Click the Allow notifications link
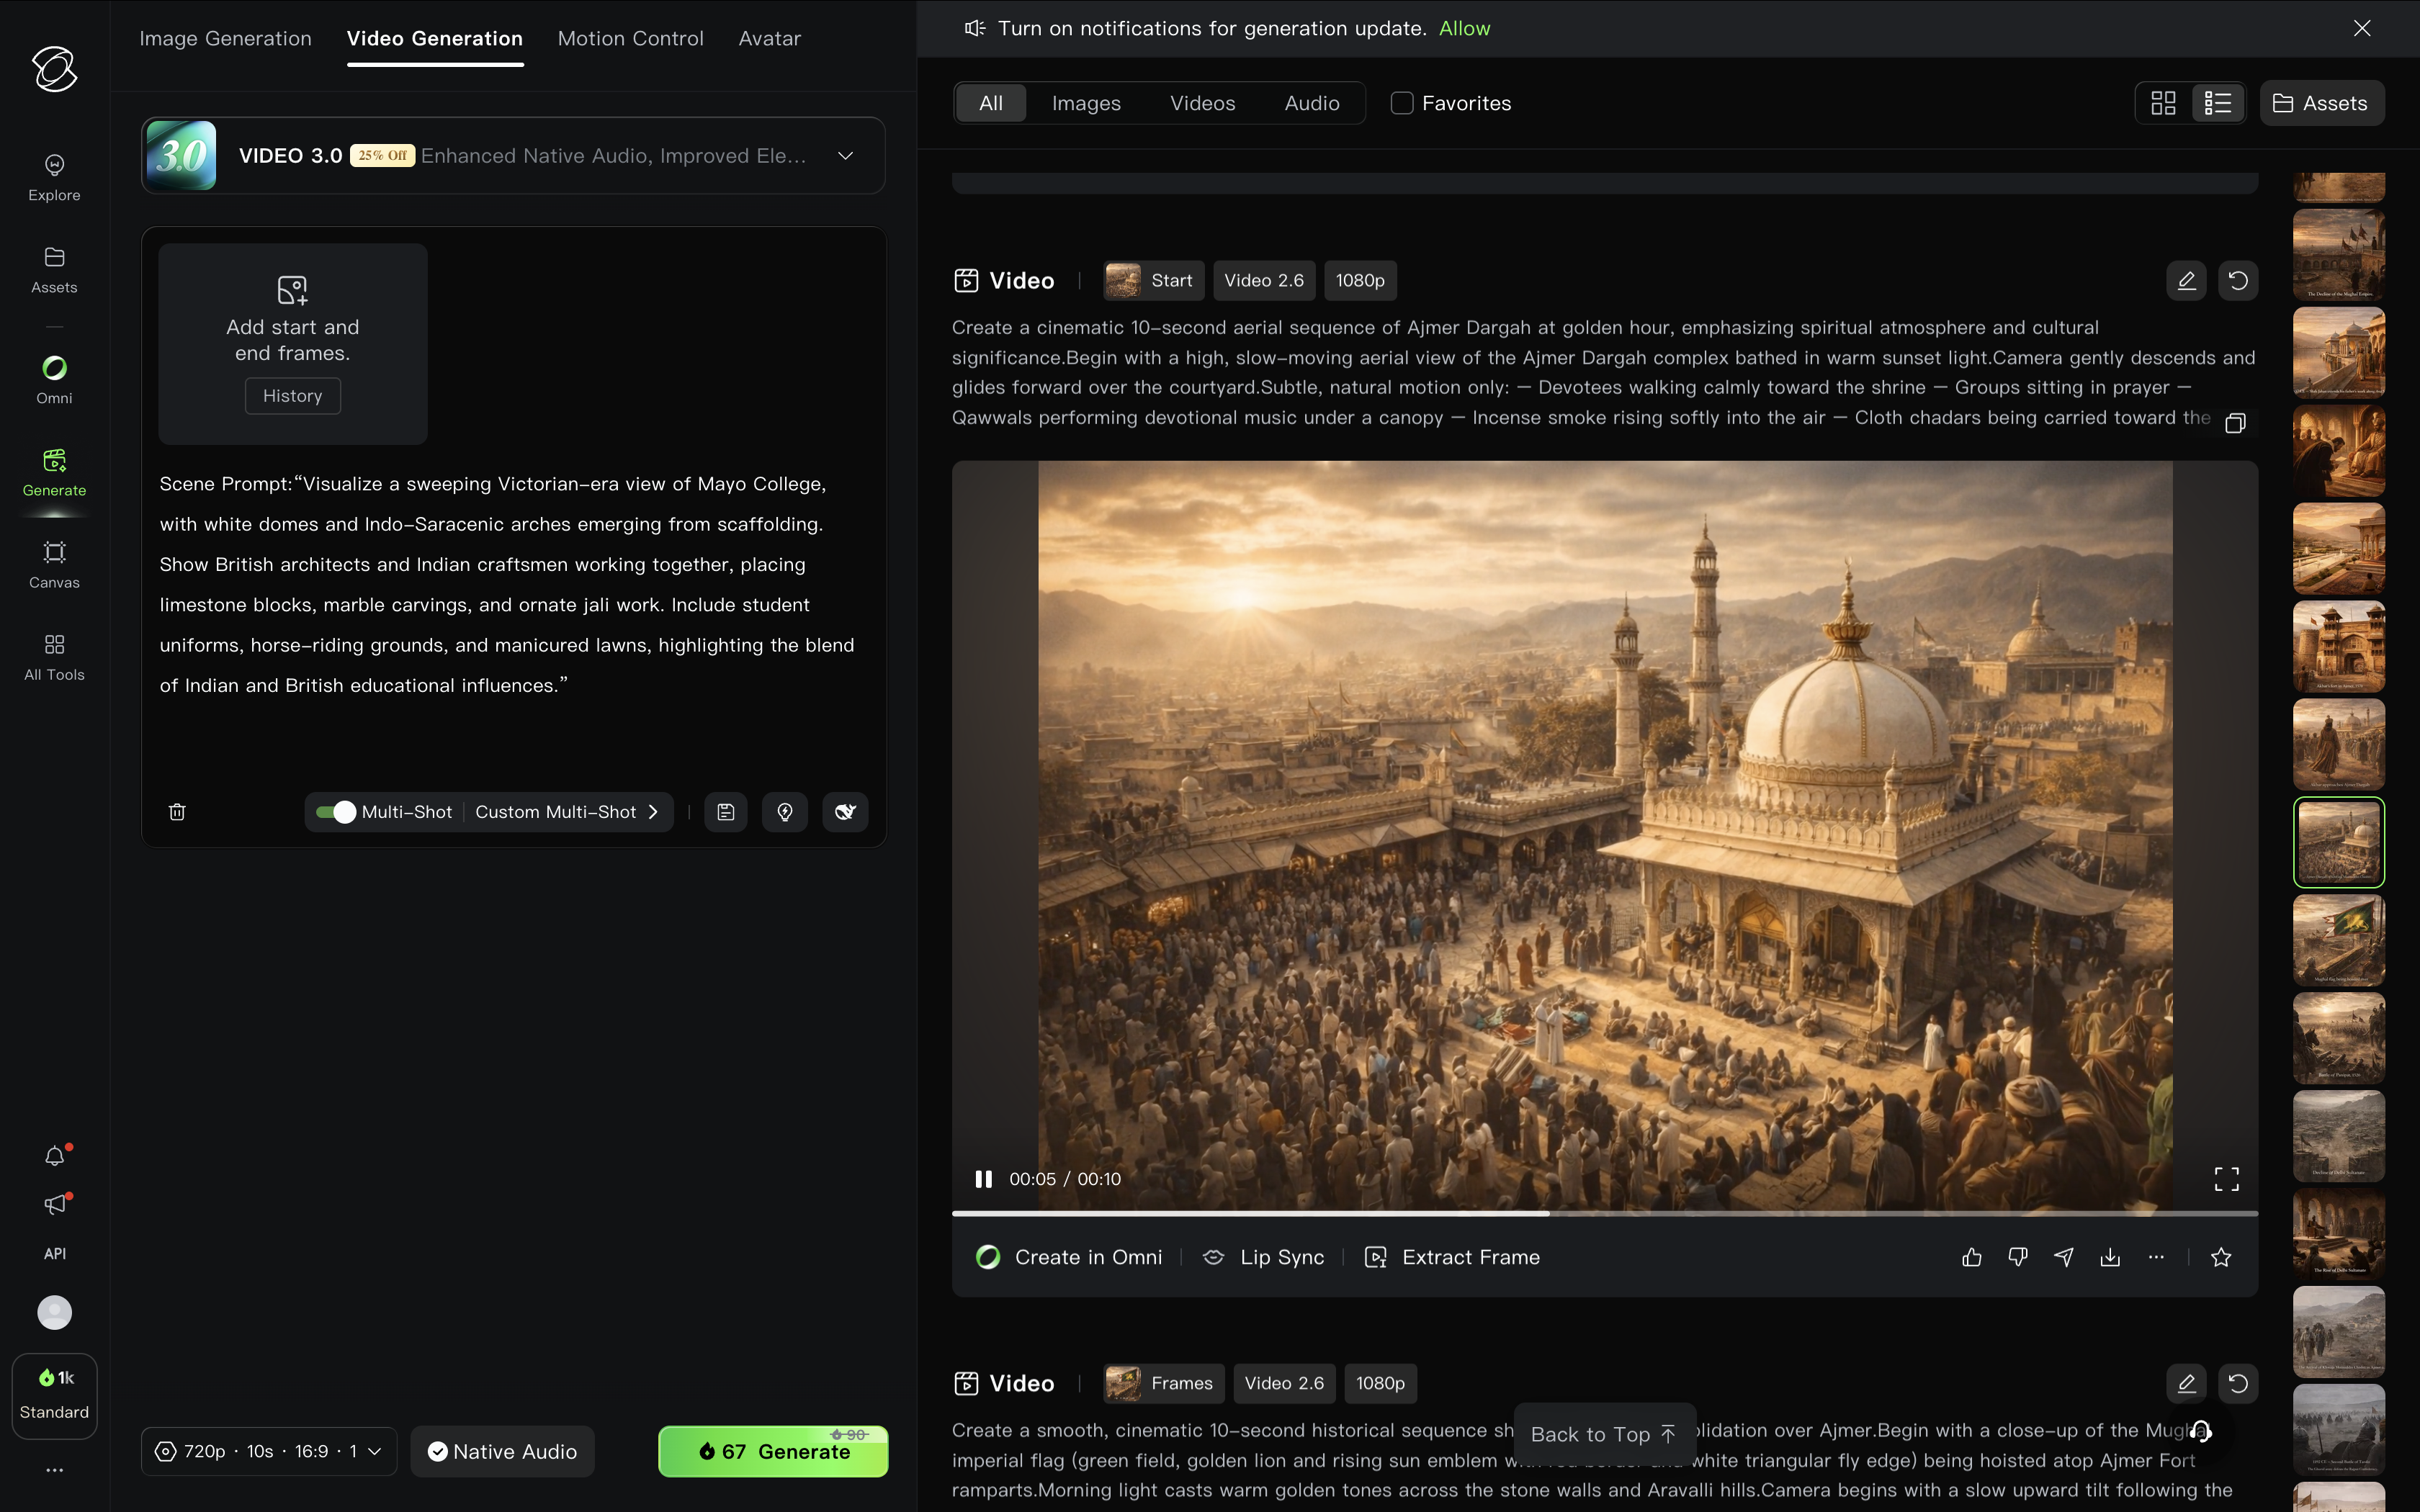This screenshot has height=1512, width=2420. tap(1464, 28)
